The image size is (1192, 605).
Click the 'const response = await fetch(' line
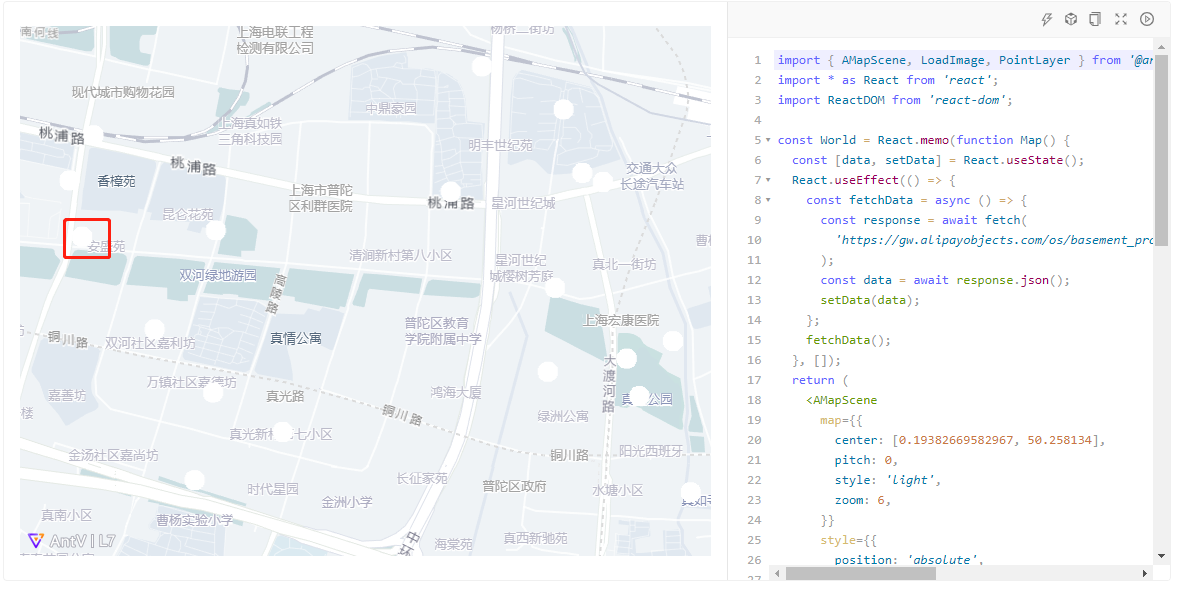point(924,220)
